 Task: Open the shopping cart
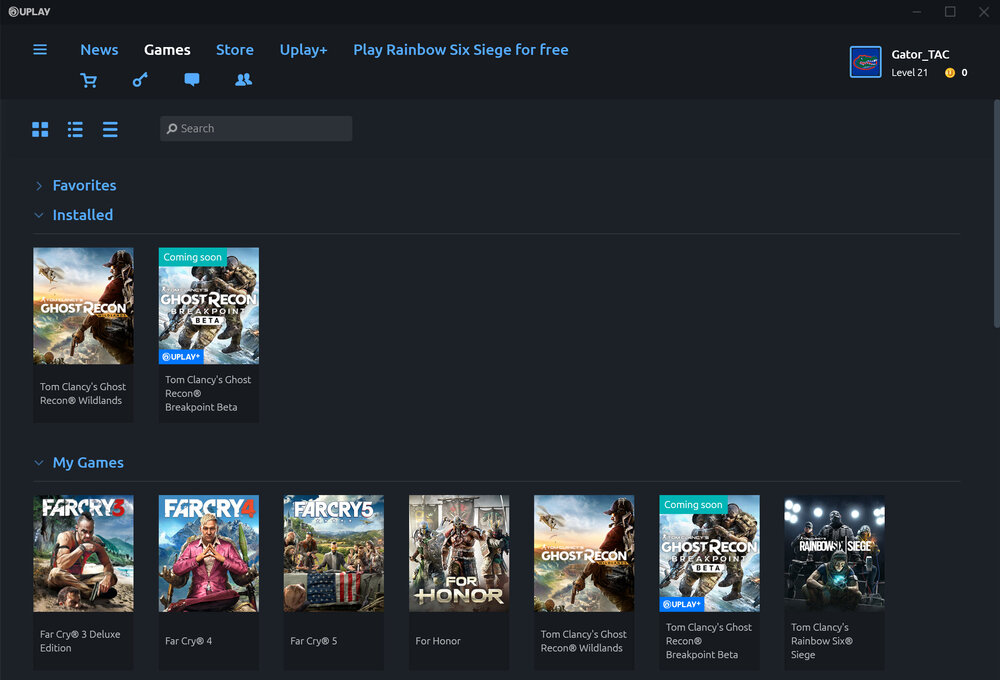[89, 80]
